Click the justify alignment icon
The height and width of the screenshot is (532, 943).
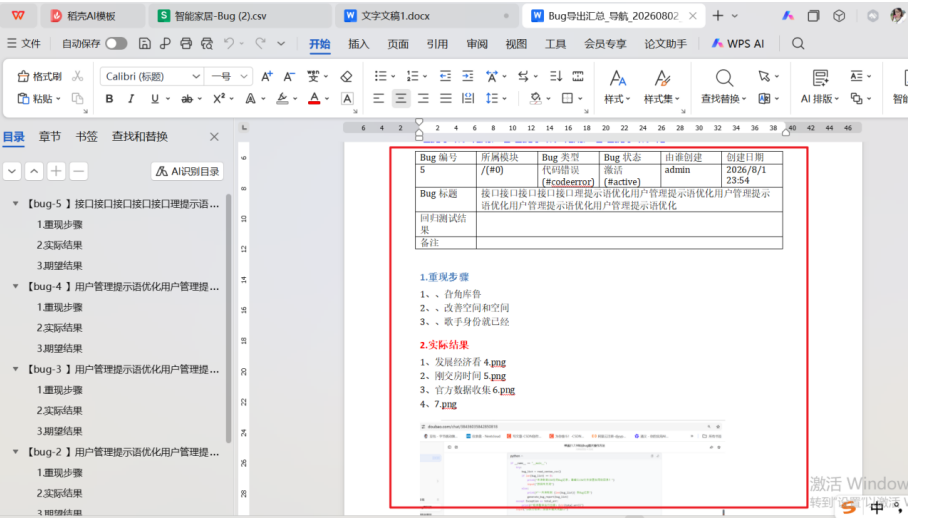pos(446,99)
